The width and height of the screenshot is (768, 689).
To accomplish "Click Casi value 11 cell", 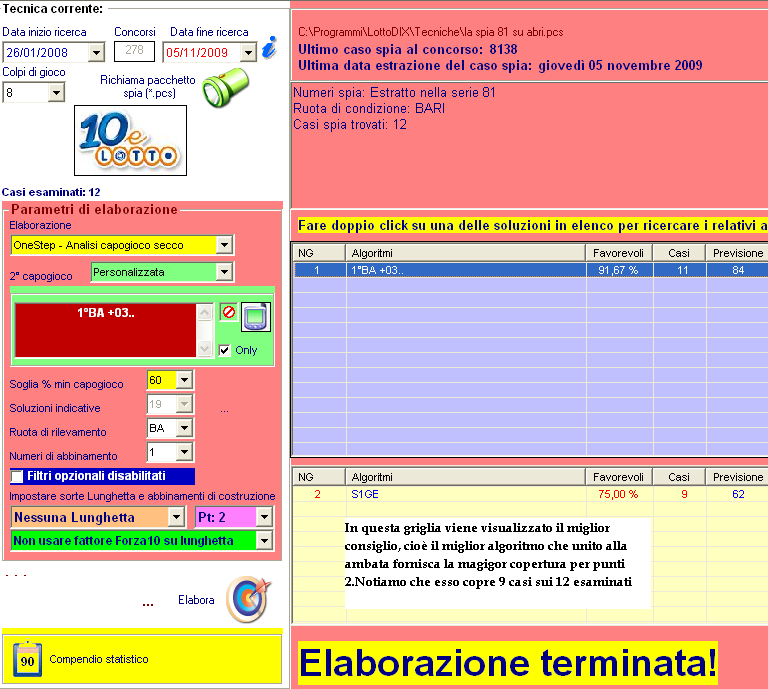I will (x=682, y=270).
